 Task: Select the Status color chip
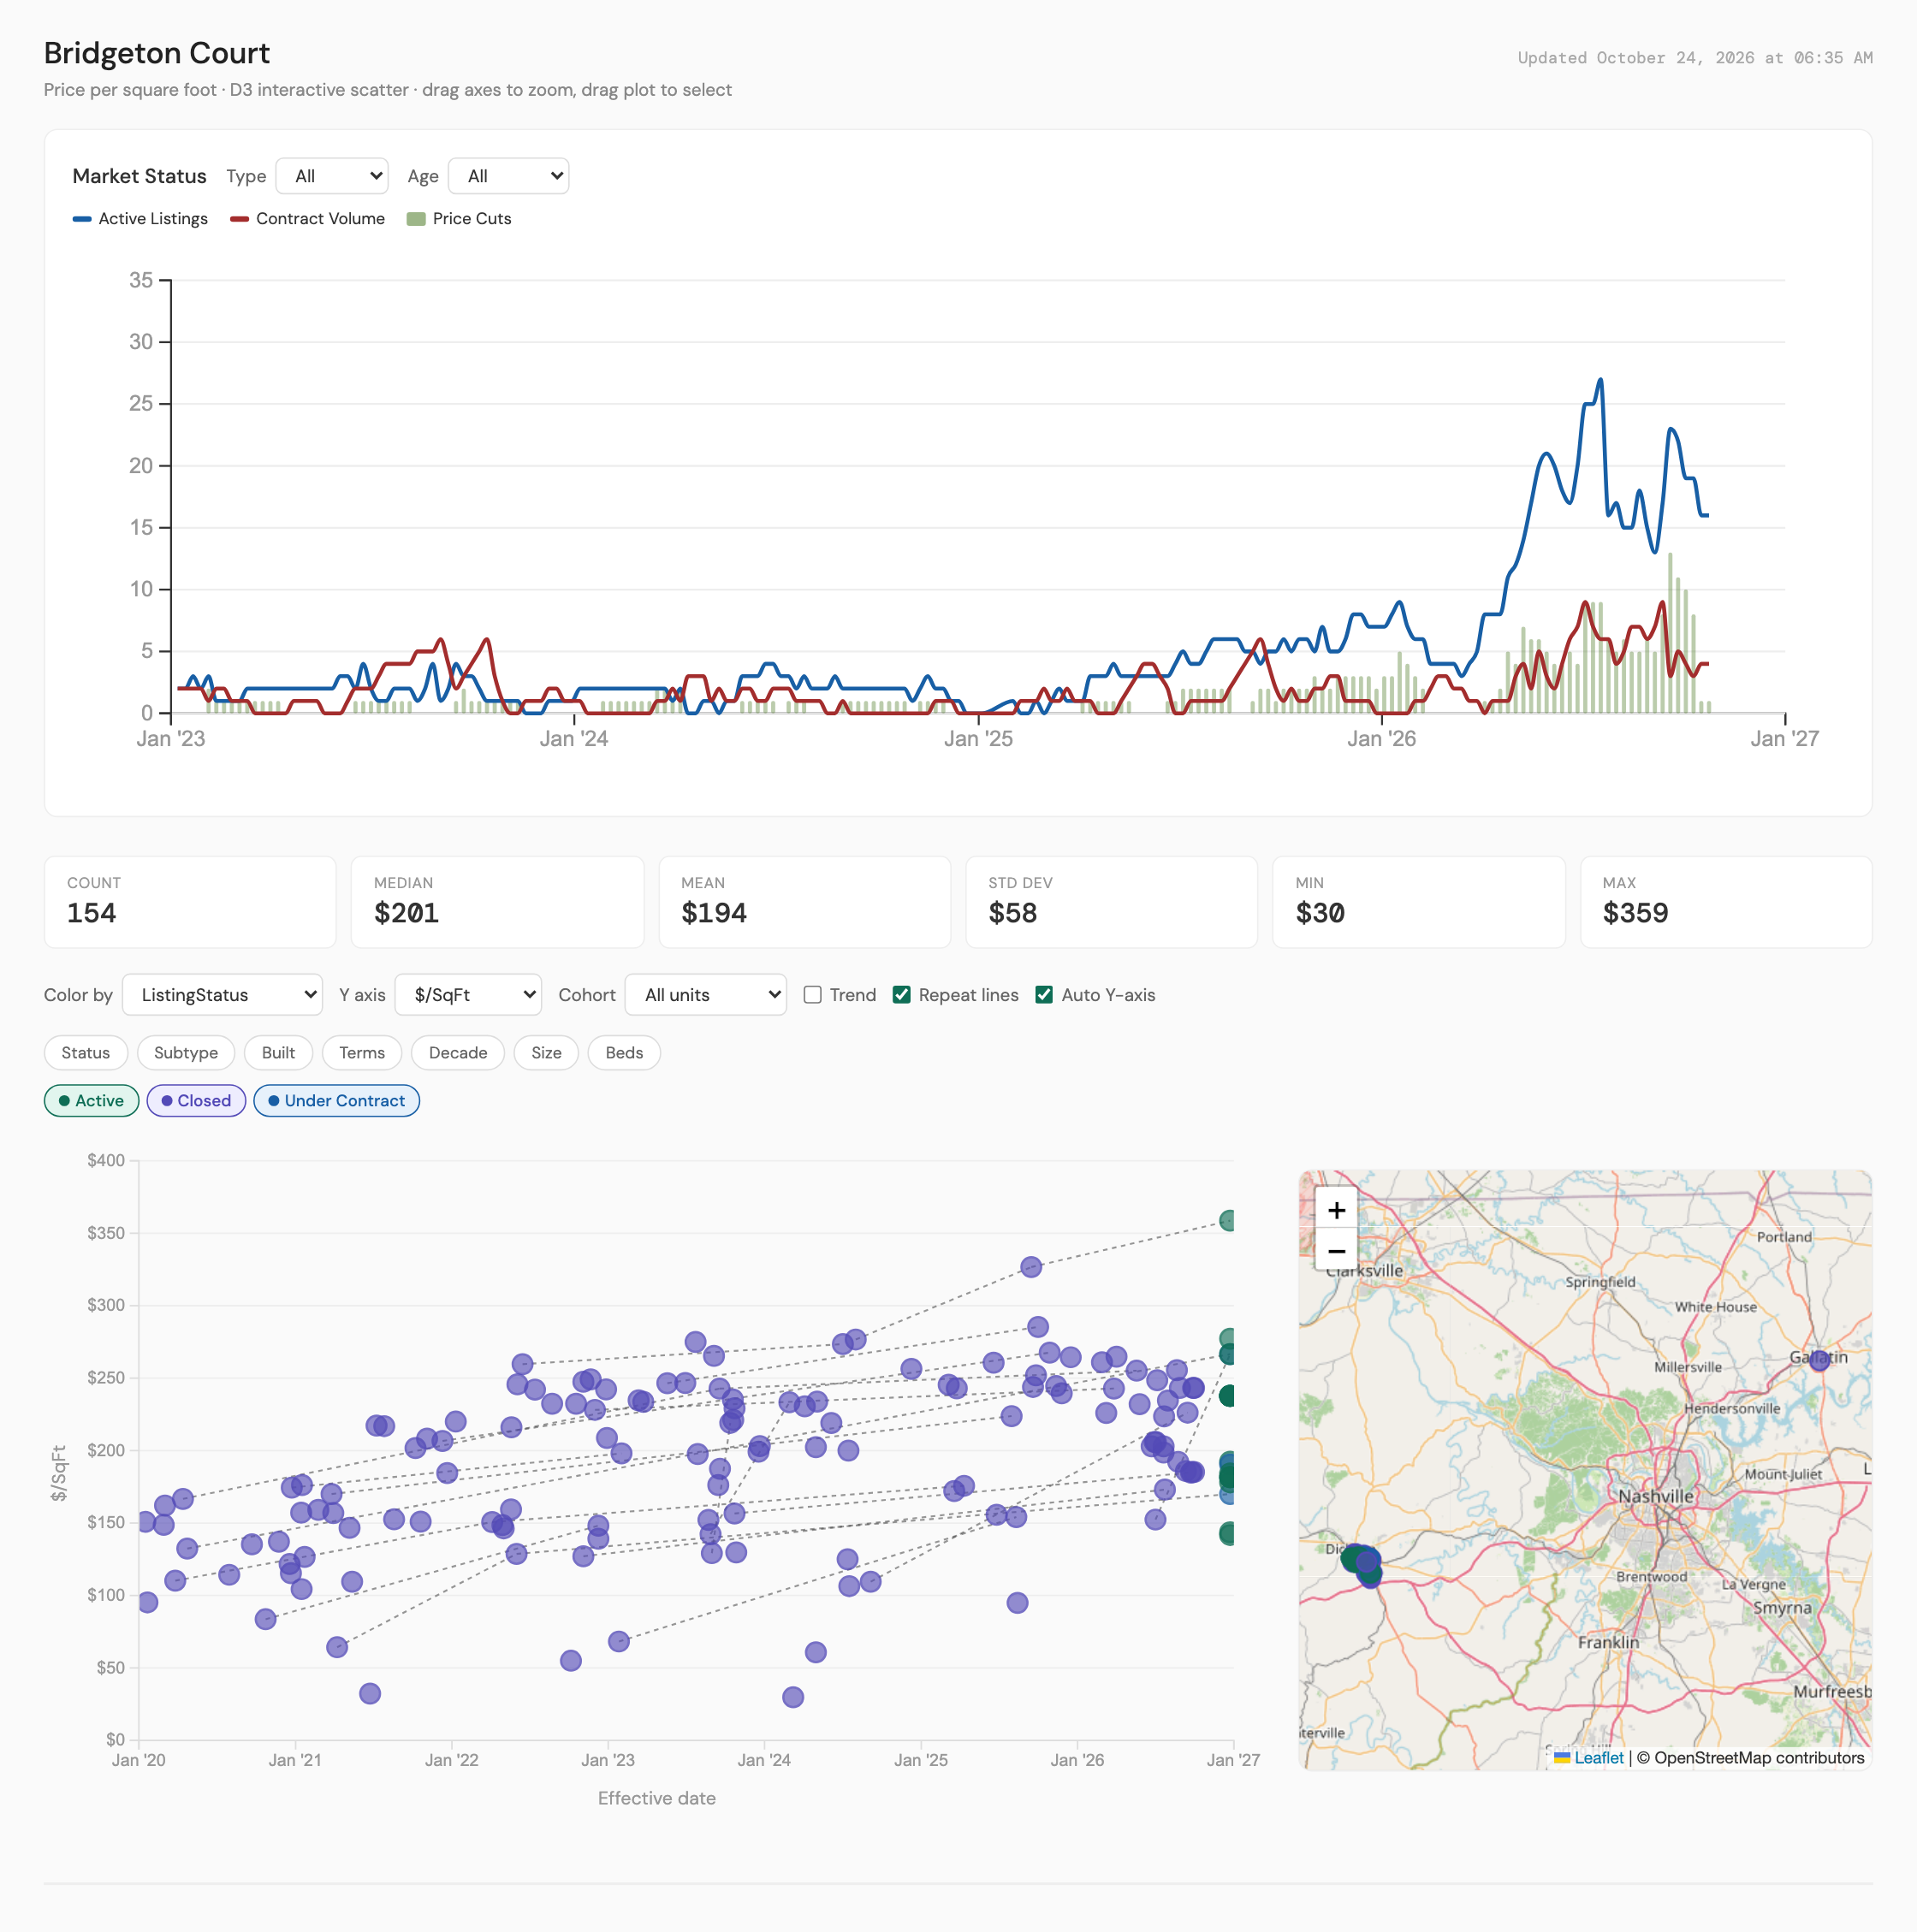(x=86, y=1053)
